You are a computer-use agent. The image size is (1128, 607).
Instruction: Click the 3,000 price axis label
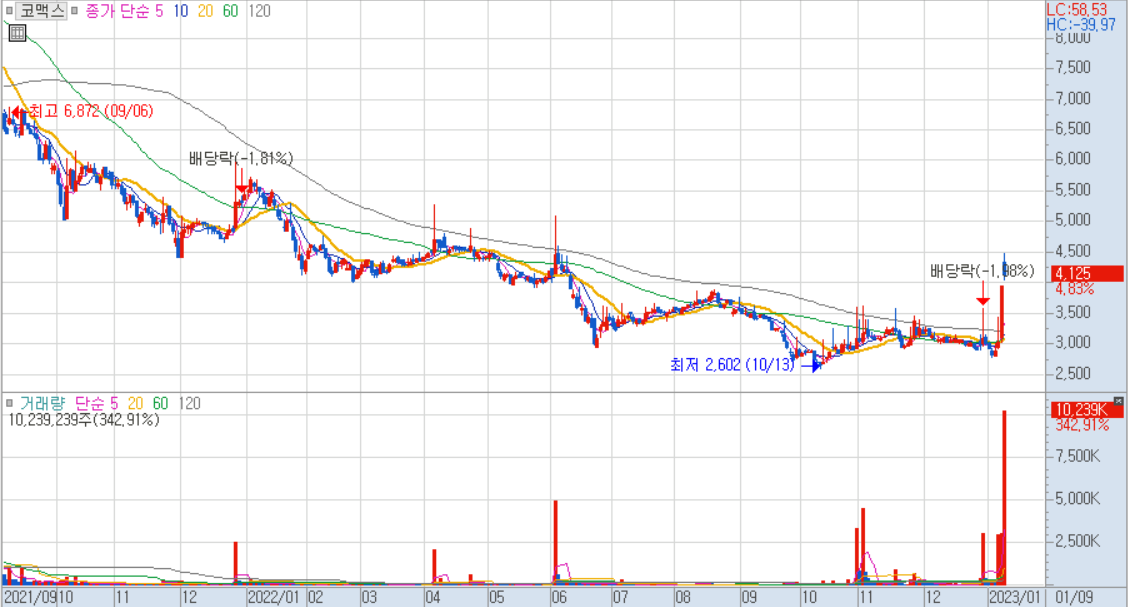[1073, 342]
